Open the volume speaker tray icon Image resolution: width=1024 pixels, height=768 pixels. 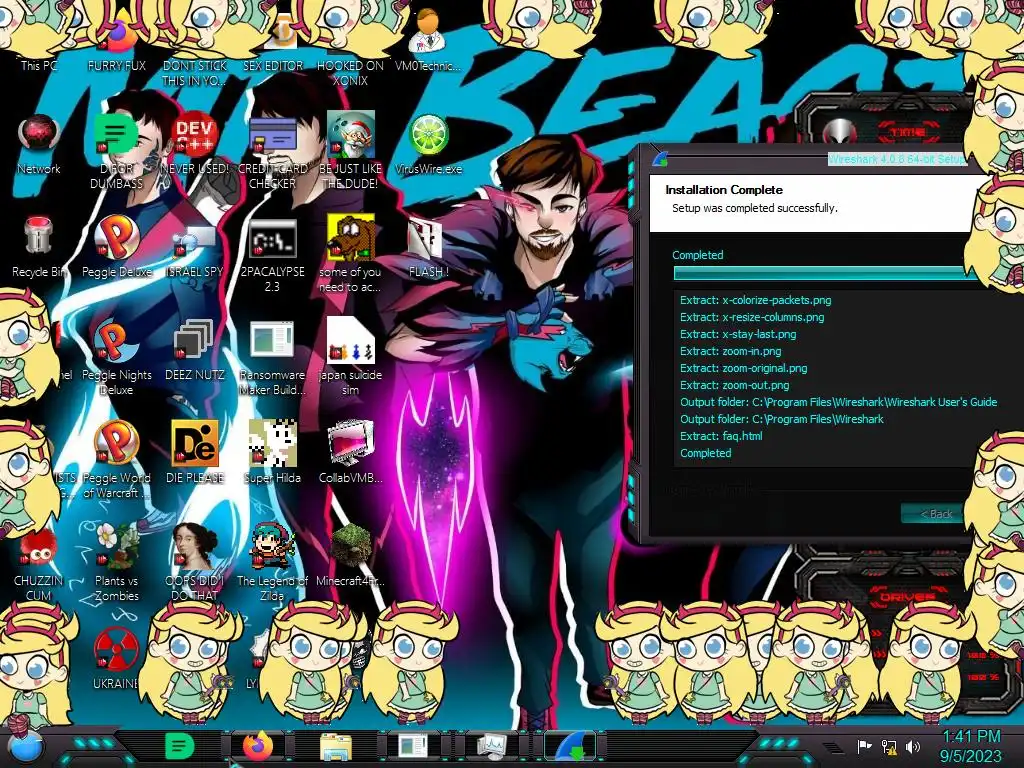913,746
